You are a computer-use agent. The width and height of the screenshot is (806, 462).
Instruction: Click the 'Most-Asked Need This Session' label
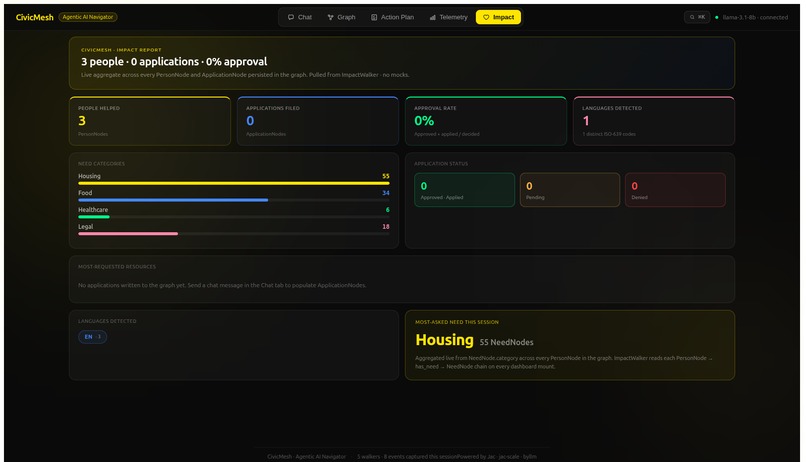point(457,322)
